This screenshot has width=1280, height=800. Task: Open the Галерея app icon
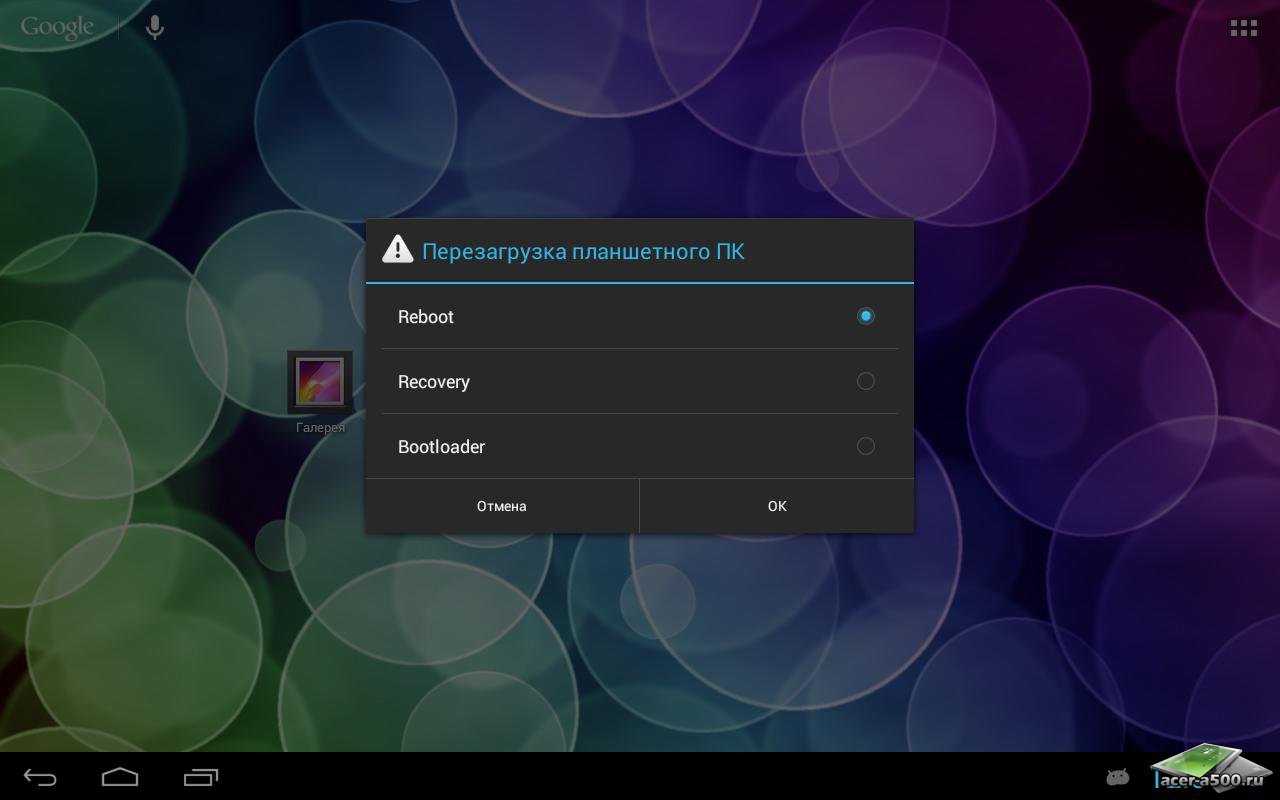pos(320,382)
